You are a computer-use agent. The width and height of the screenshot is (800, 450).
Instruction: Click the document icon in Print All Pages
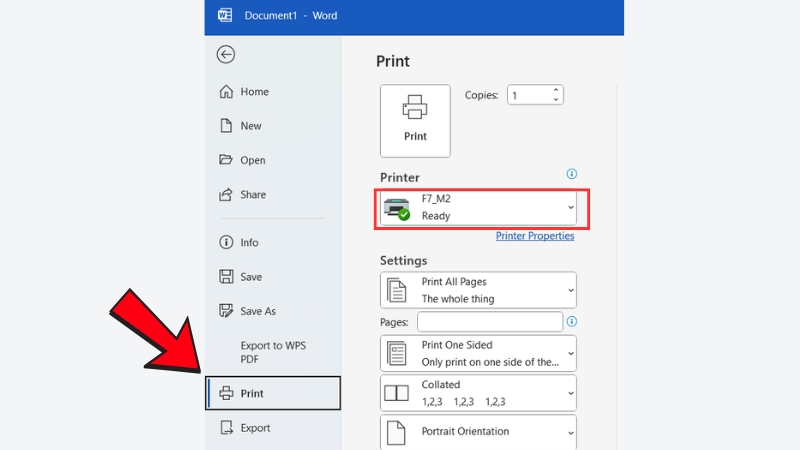pyautogui.click(x=396, y=290)
